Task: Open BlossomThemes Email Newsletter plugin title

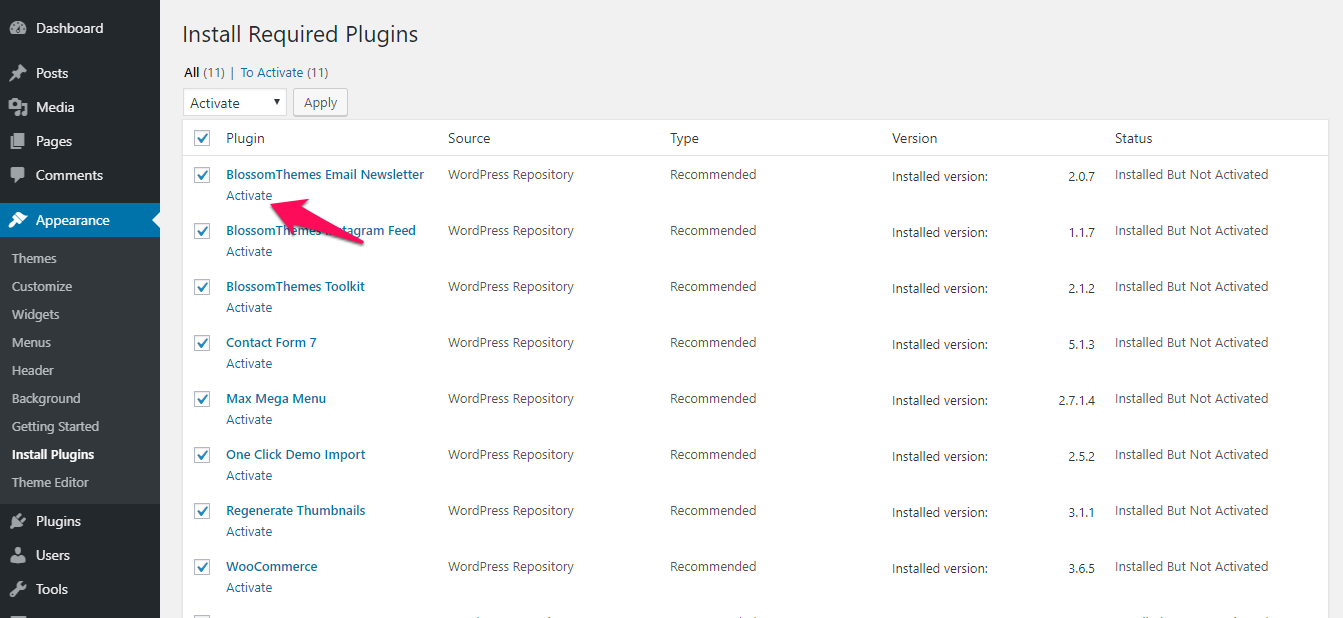Action: pyautogui.click(x=325, y=174)
